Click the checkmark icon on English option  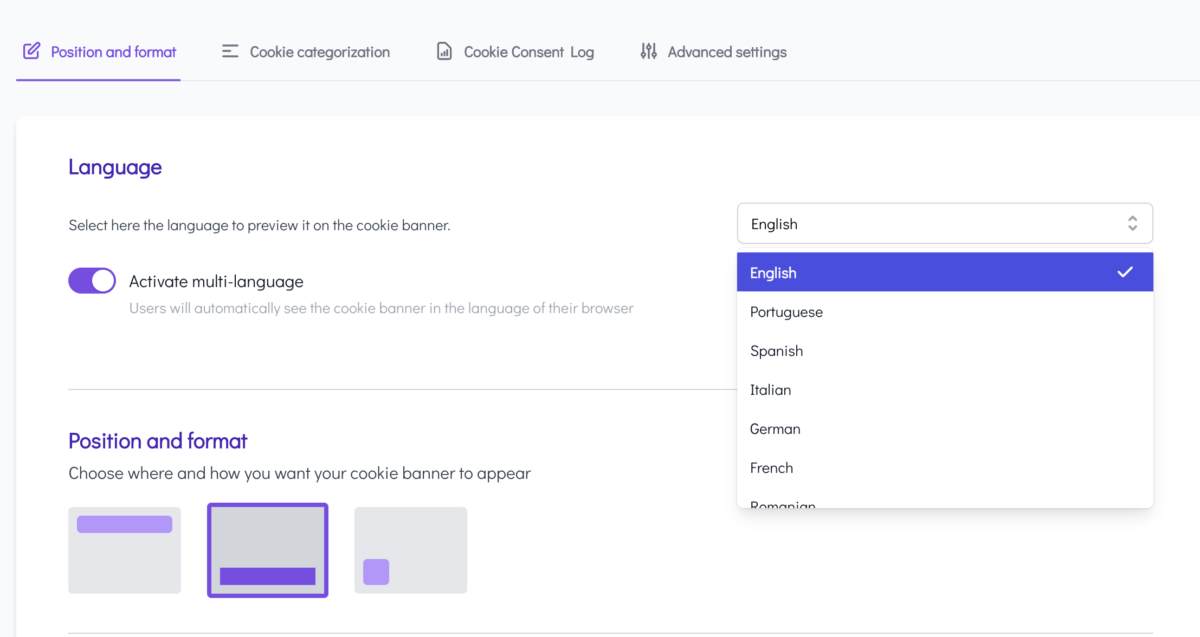1125,272
